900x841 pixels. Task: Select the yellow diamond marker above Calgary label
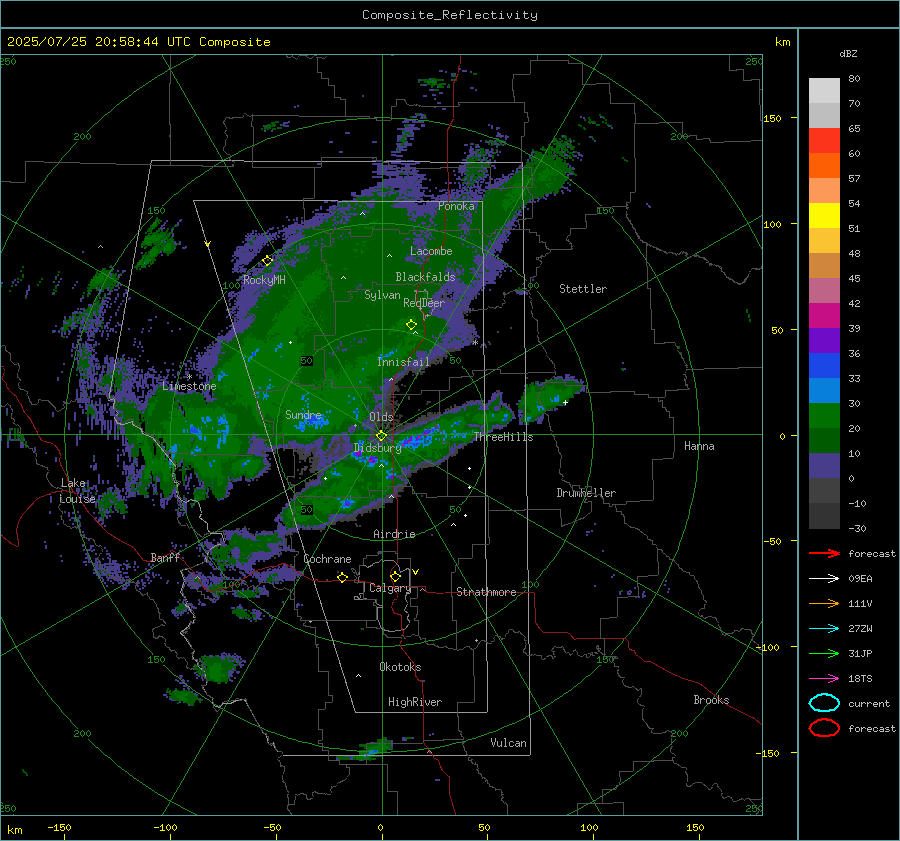click(395, 576)
